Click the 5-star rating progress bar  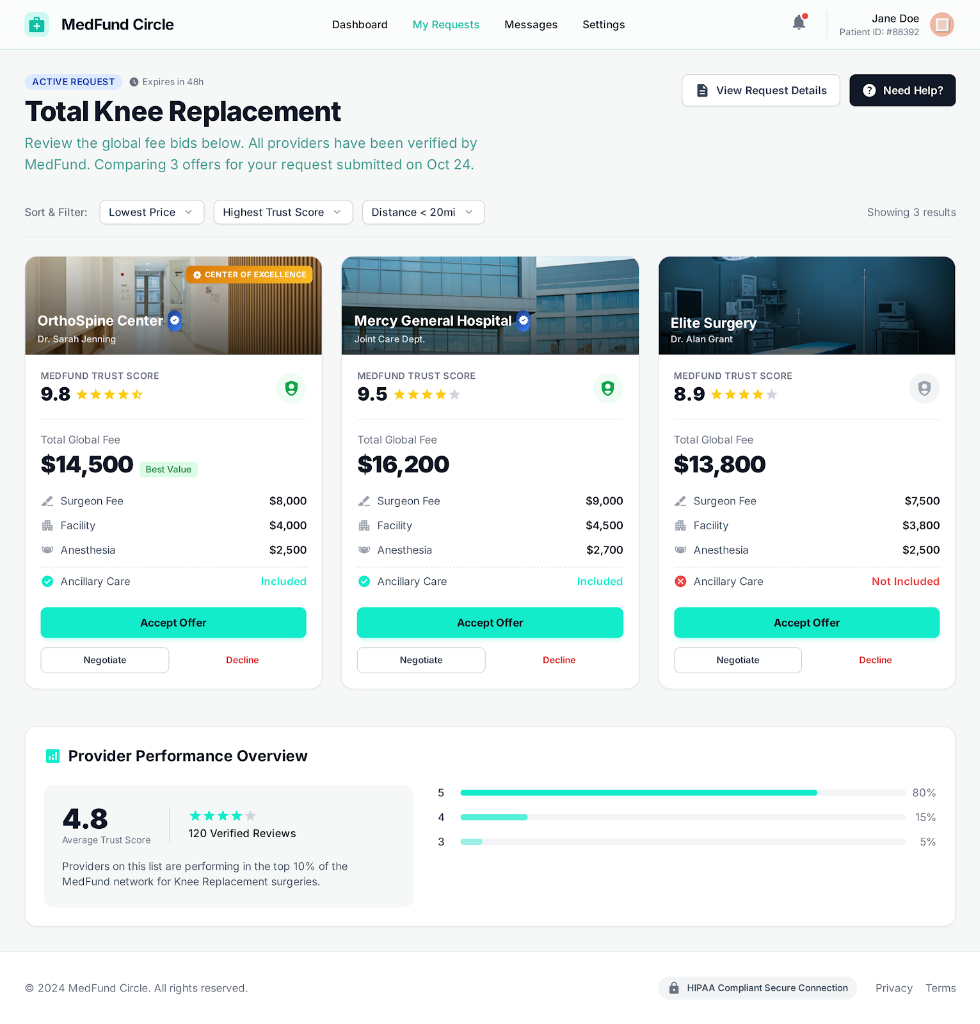(x=683, y=793)
